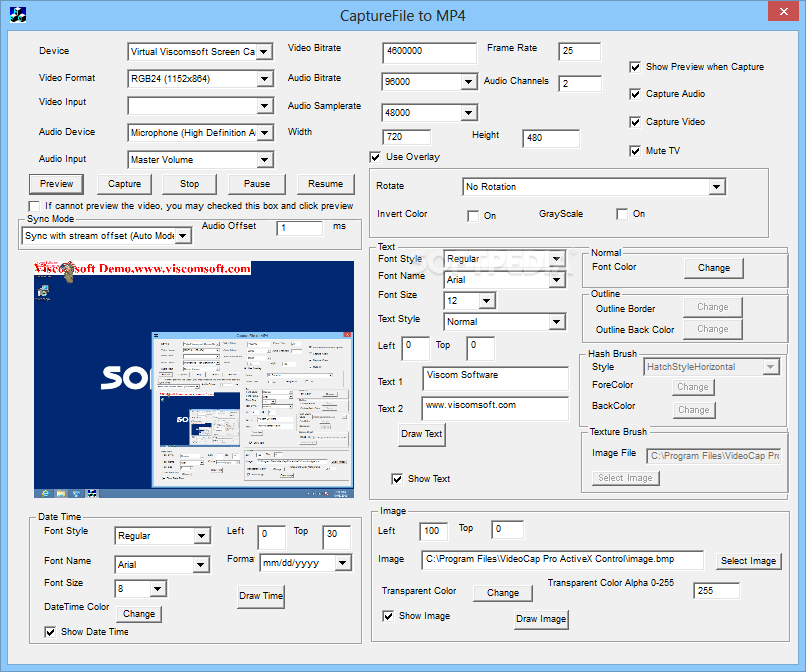Expand Text Font Name Arial dropdown
This screenshot has width=806, height=672.
pyautogui.click(x=557, y=280)
